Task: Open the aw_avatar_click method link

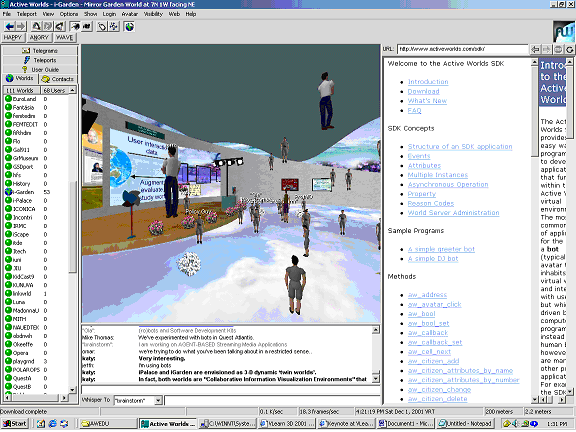Action: [x=435, y=305]
